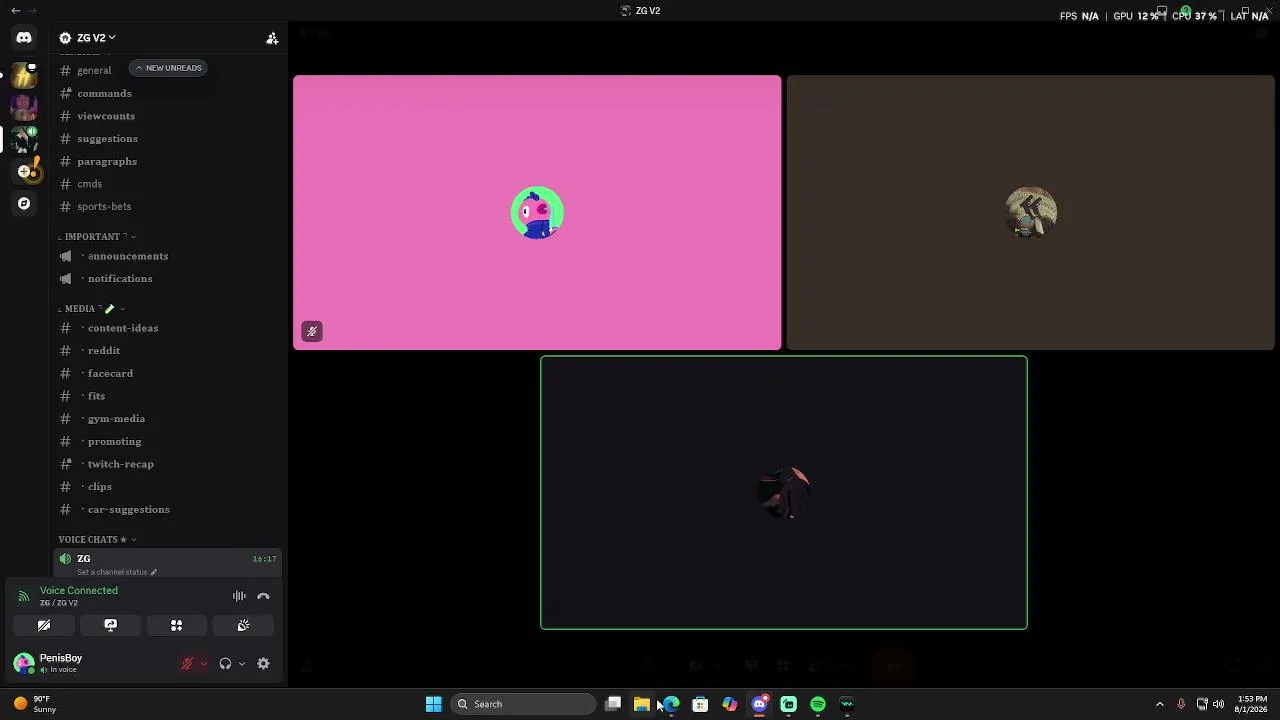
Task: Open the green chat app in taskbar
Action: pos(789,704)
